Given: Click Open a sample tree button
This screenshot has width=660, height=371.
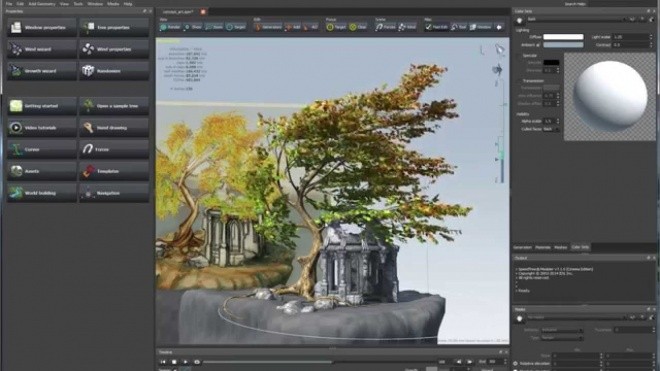Looking at the screenshot, I should pyautogui.click(x=114, y=106).
